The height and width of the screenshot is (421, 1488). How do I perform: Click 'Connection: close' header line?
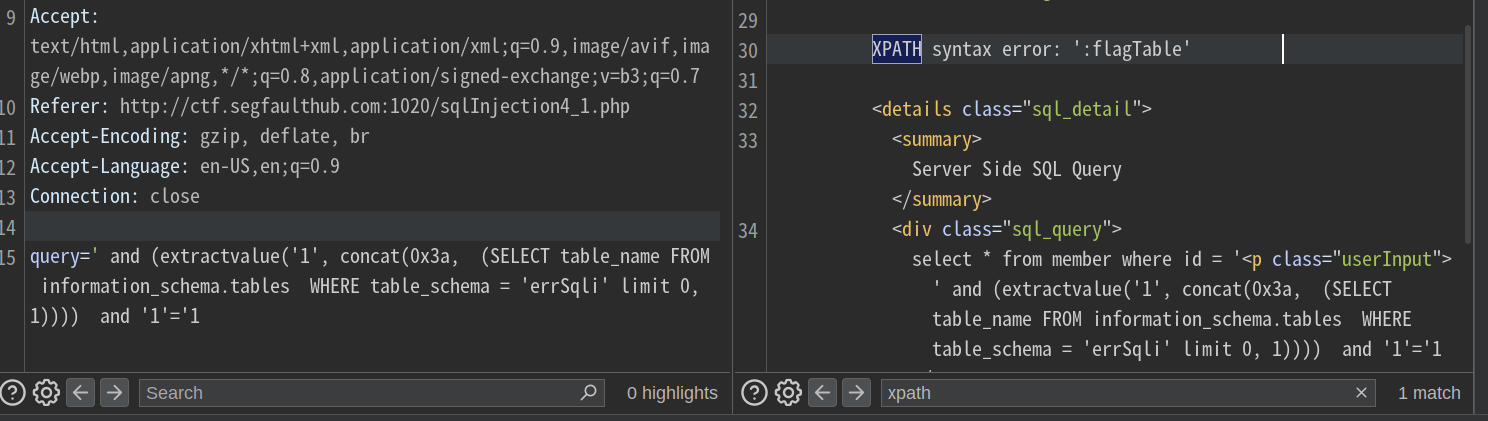pyautogui.click(x=115, y=196)
